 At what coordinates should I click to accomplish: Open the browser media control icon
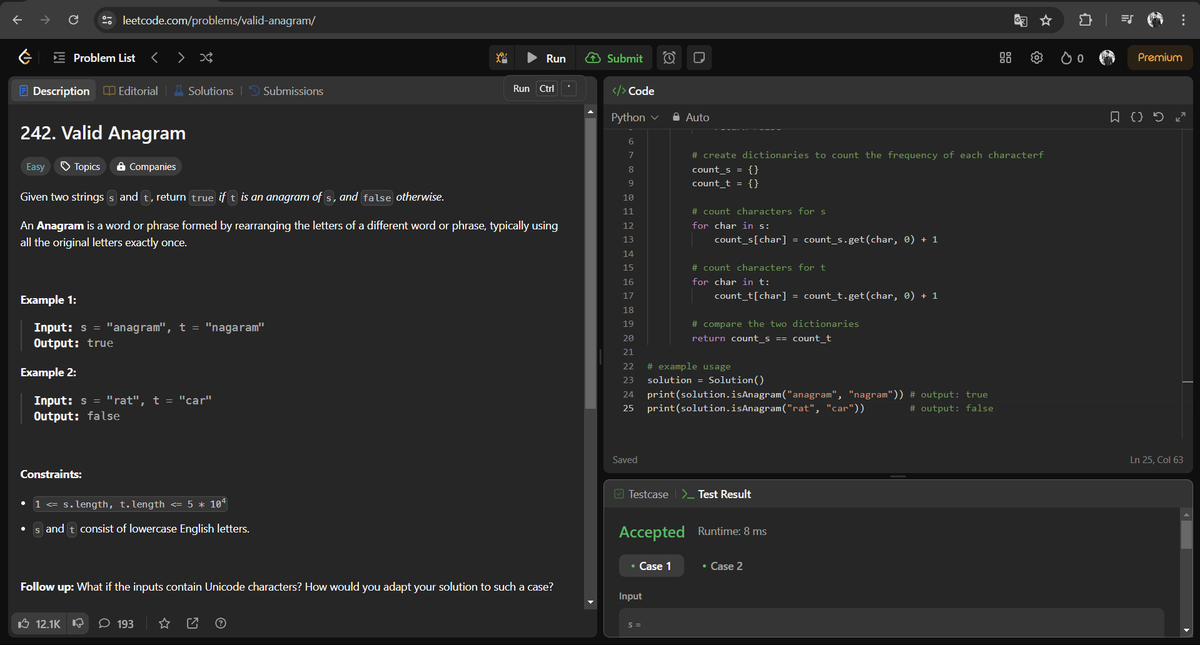[1126, 20]
